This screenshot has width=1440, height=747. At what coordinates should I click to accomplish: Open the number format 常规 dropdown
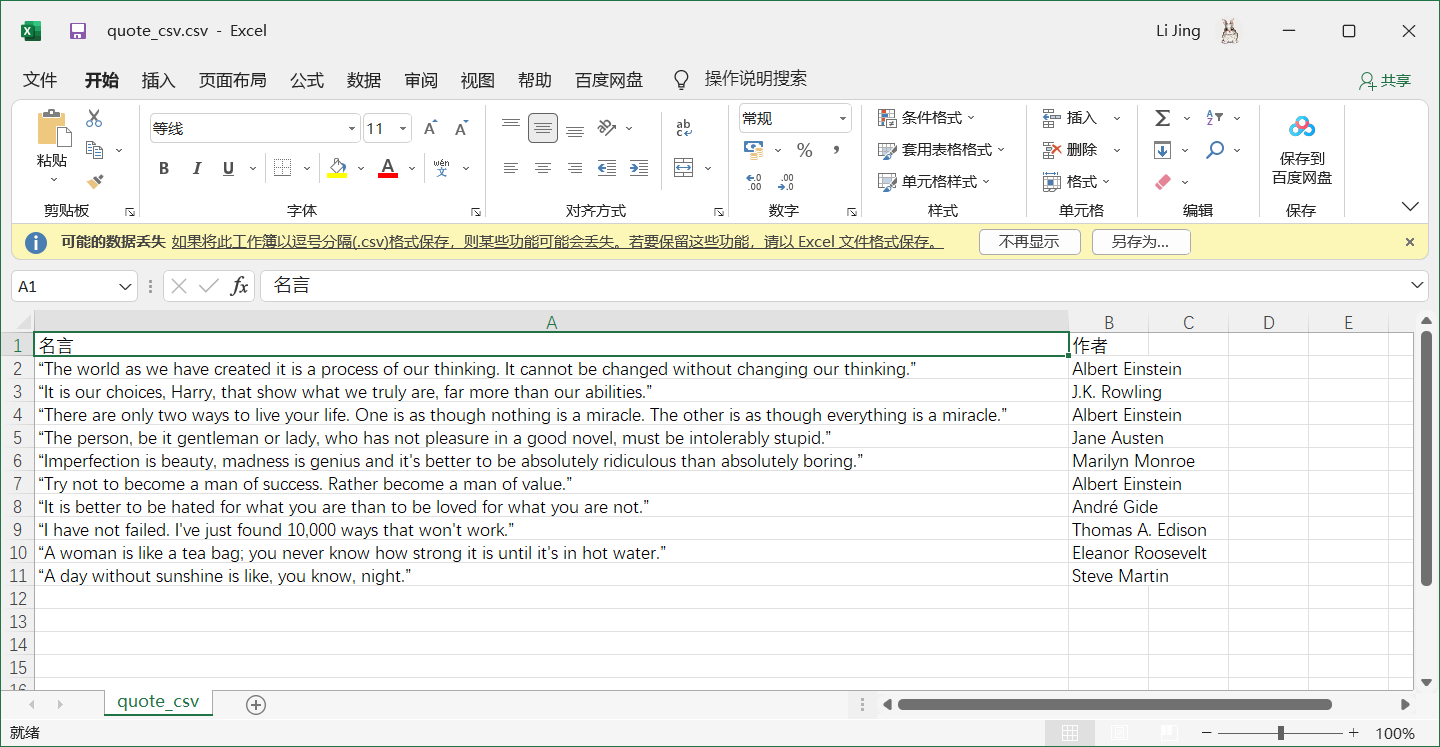[x=843, y=118]
